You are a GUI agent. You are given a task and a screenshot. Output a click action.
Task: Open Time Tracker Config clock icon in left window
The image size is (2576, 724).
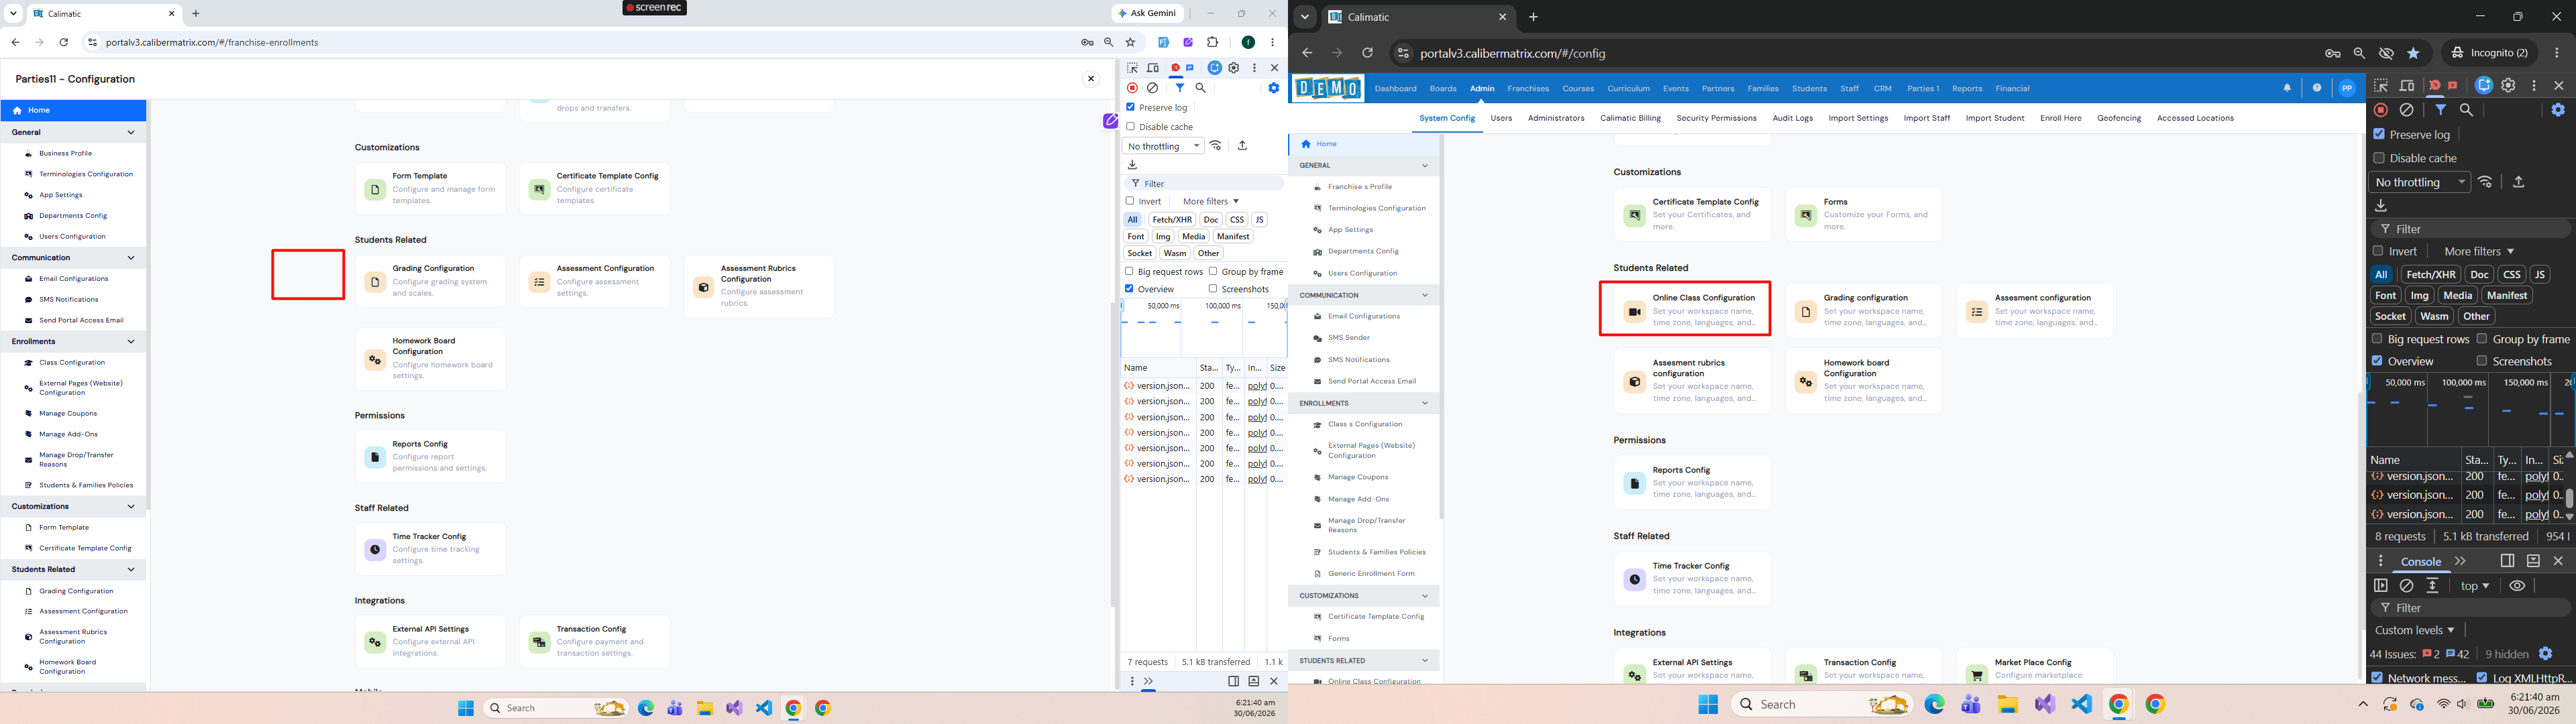[375, 549]
